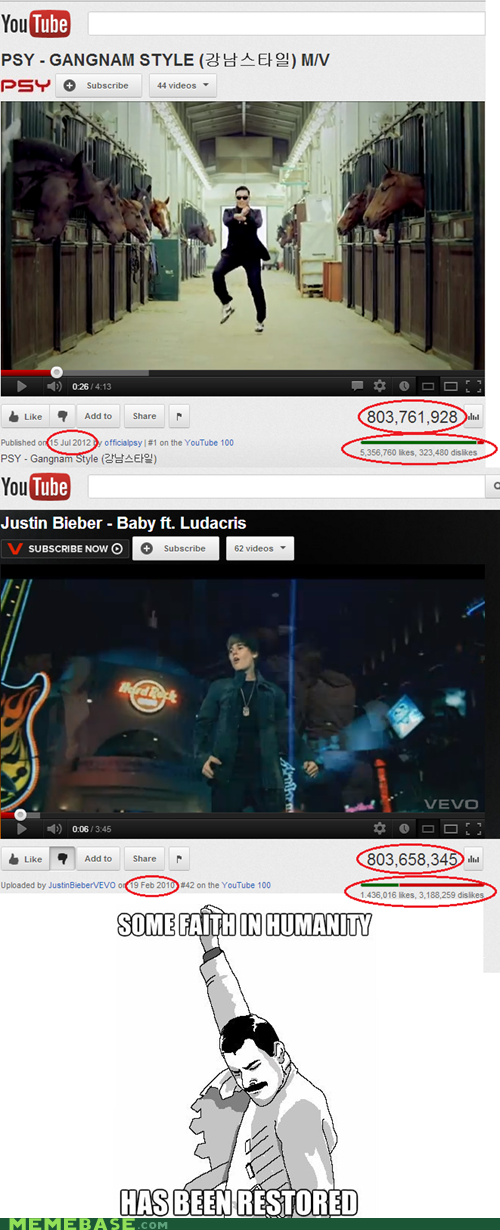Switch Baby video player to large size

pos(450,829)
